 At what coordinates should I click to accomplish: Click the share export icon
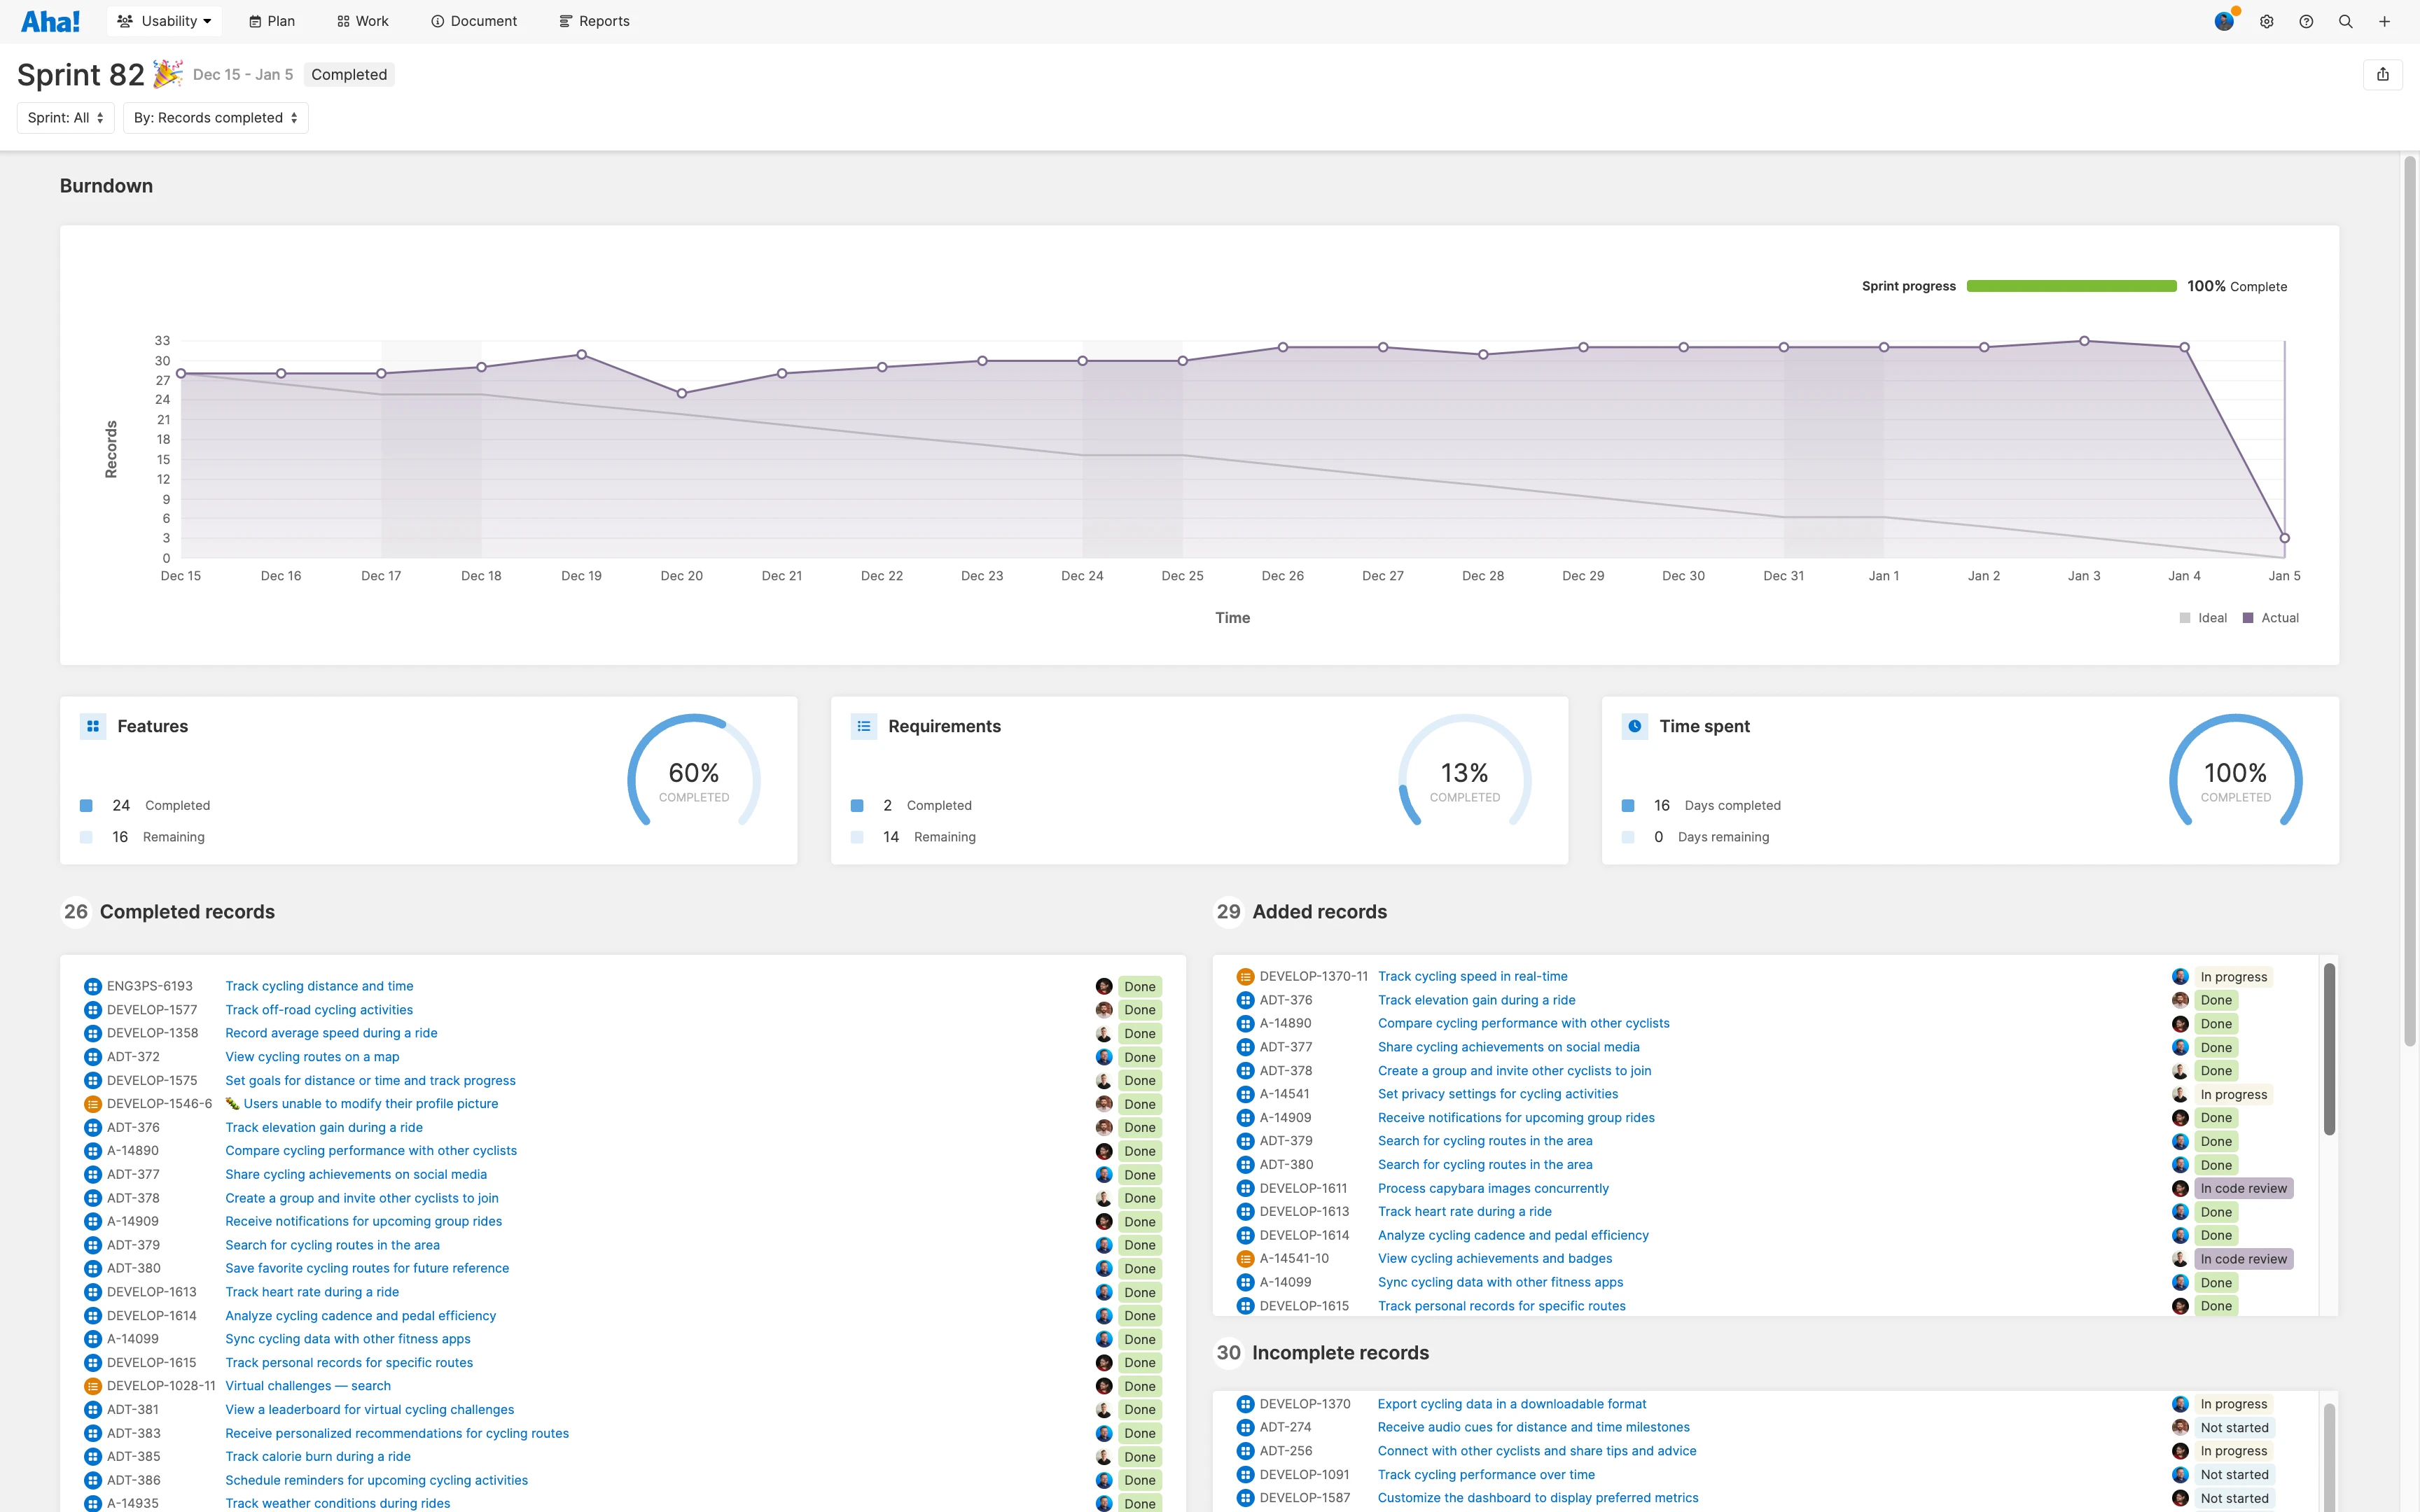[x=2383, y=74]
